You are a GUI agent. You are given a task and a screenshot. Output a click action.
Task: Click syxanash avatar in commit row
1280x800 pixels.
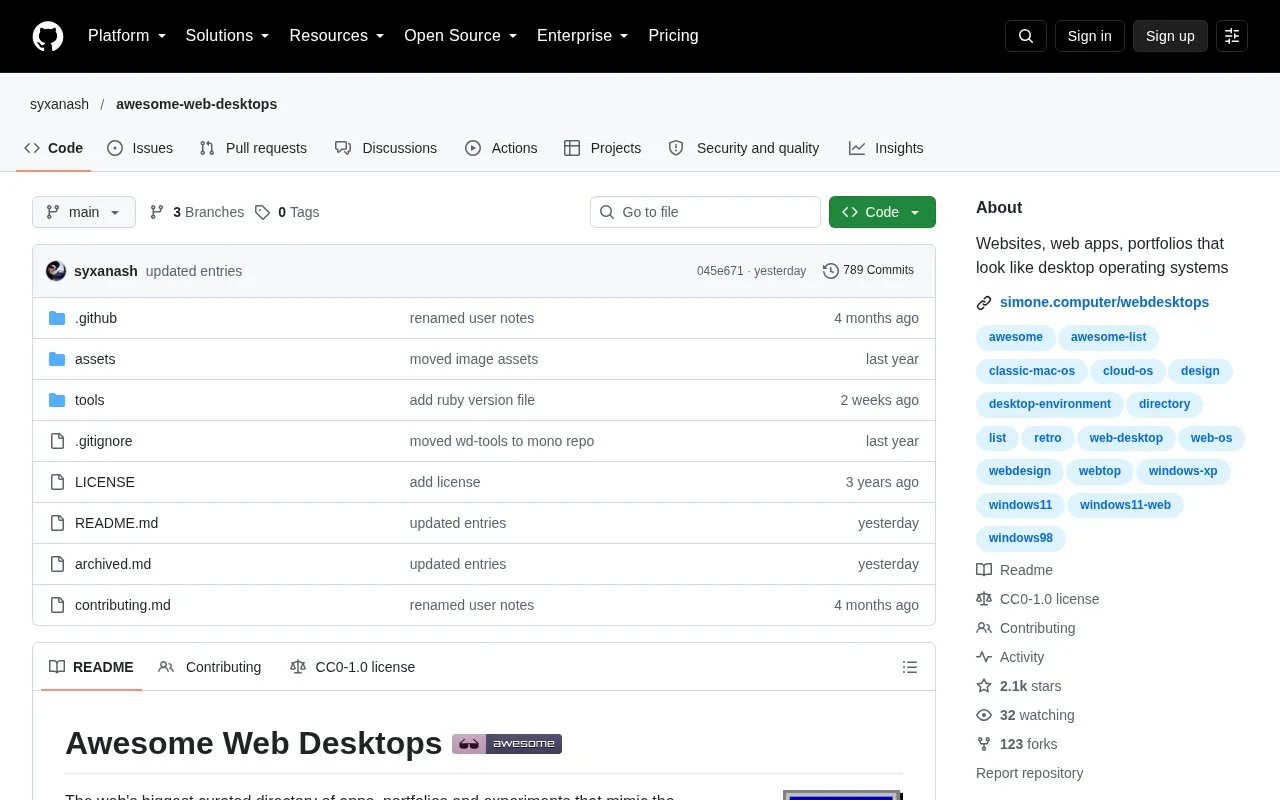pos(56,271)
